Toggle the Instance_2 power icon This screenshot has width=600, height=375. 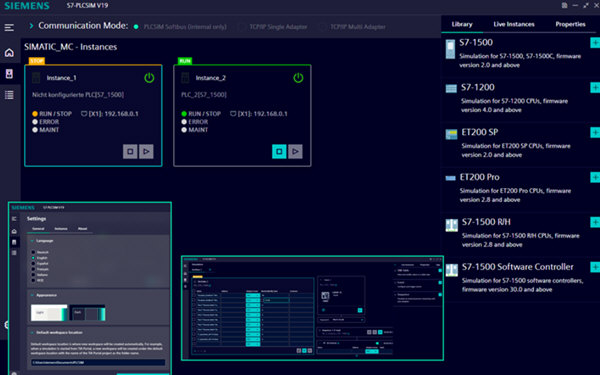(x=298, y=78)
